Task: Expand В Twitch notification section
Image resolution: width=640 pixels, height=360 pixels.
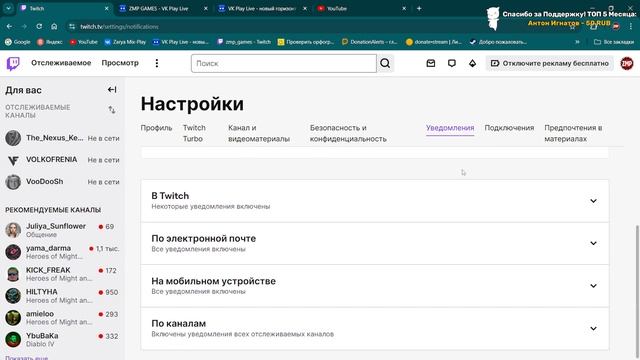Action: pos(375,201)
